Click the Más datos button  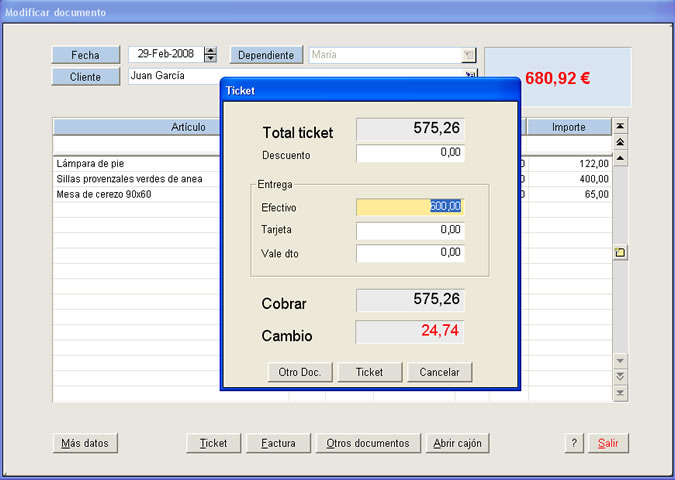[x=85, y=443]
